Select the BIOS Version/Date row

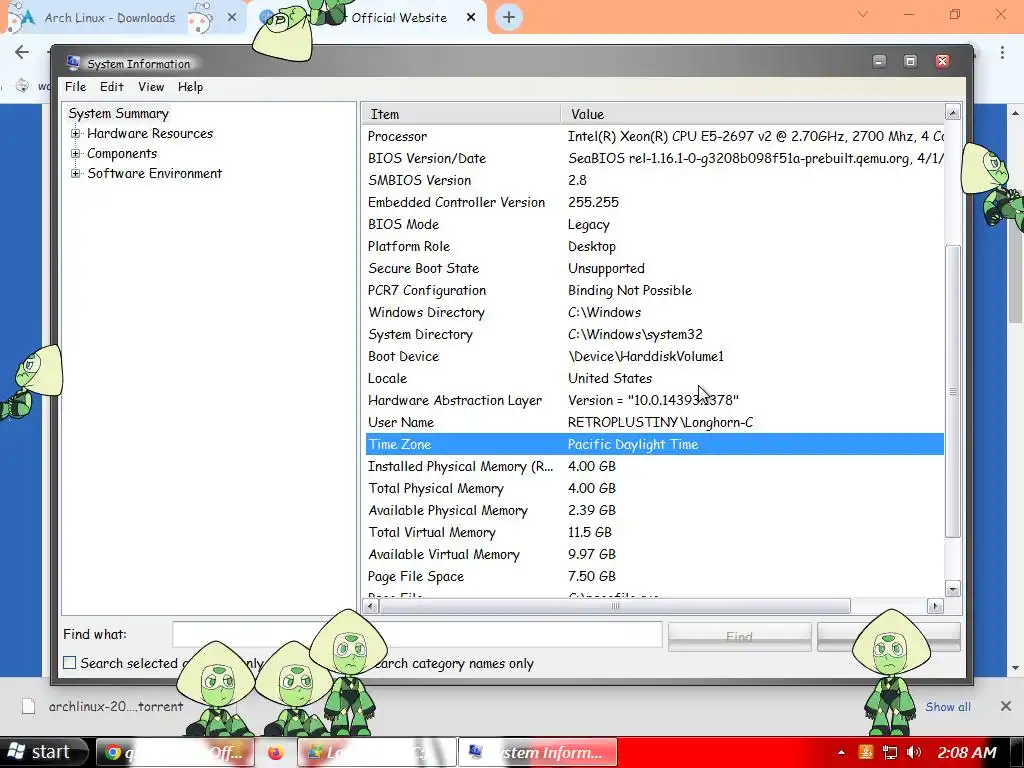coord(653,159)
